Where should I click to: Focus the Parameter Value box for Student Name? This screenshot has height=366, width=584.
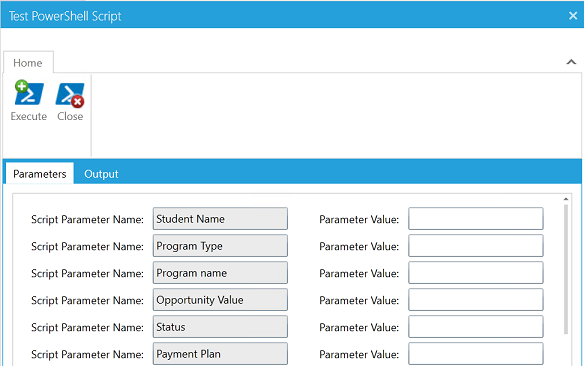point(476,219)
